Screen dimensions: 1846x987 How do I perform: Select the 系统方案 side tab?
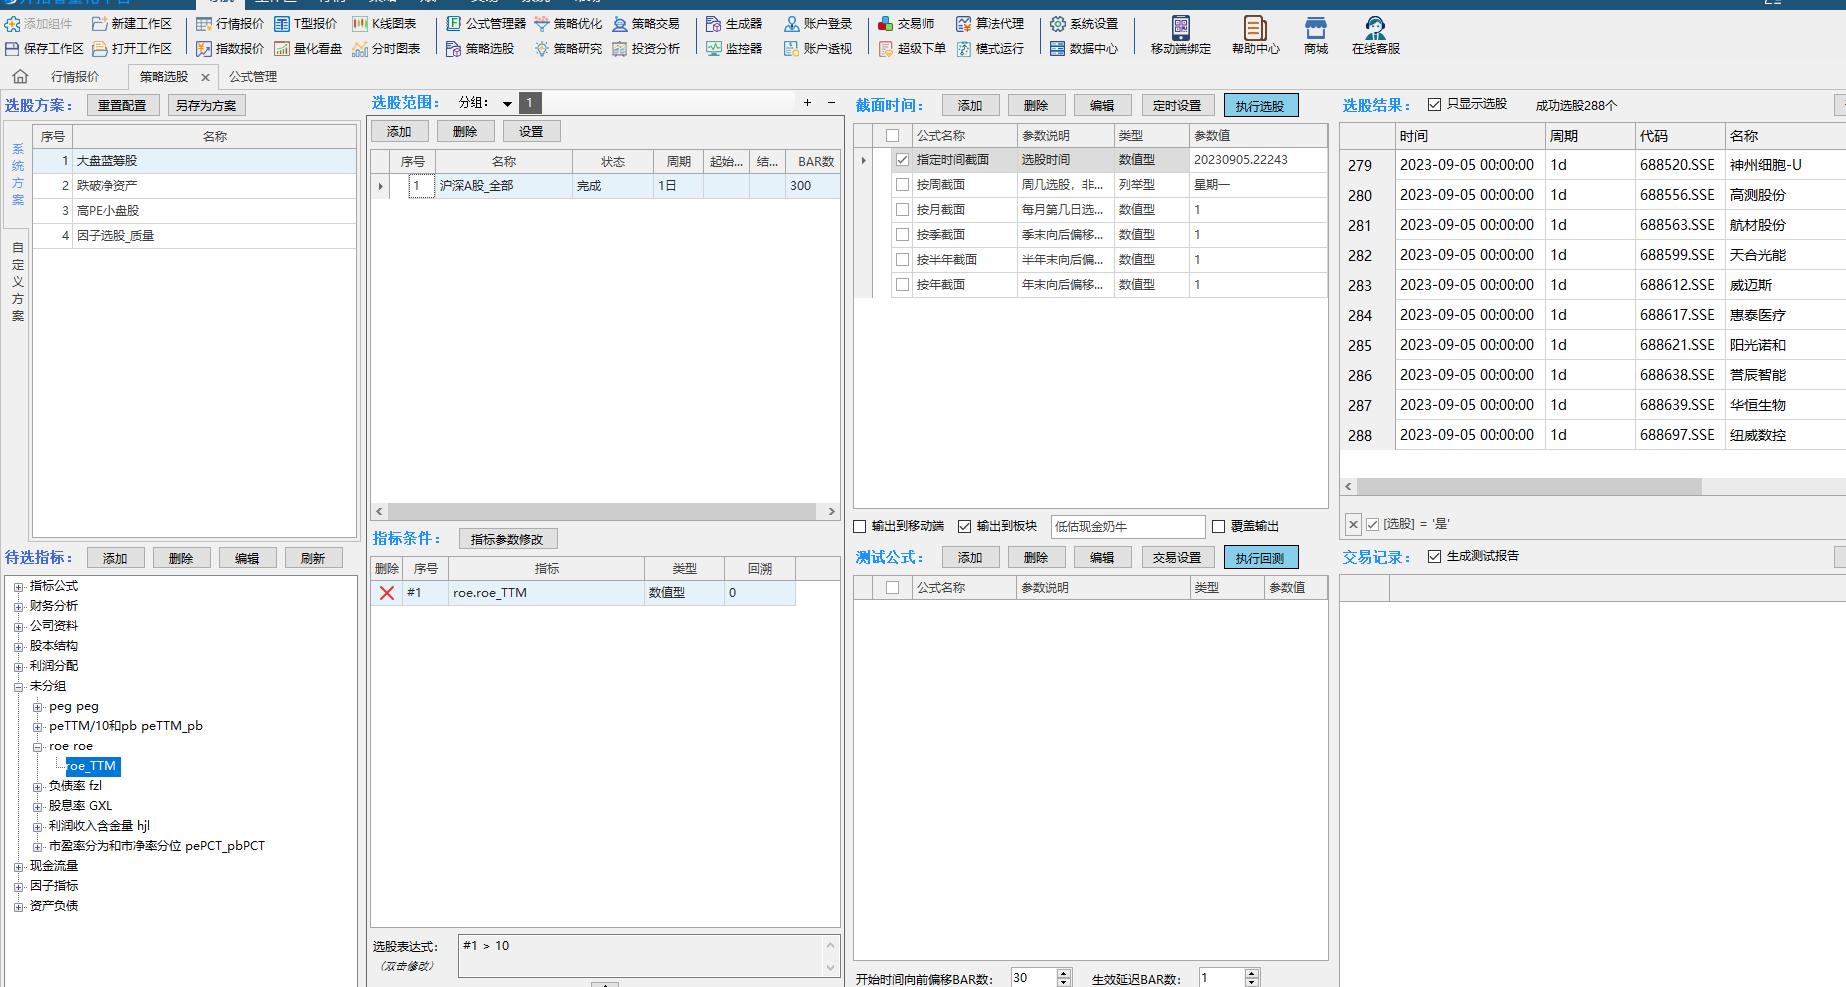[17, 174]
